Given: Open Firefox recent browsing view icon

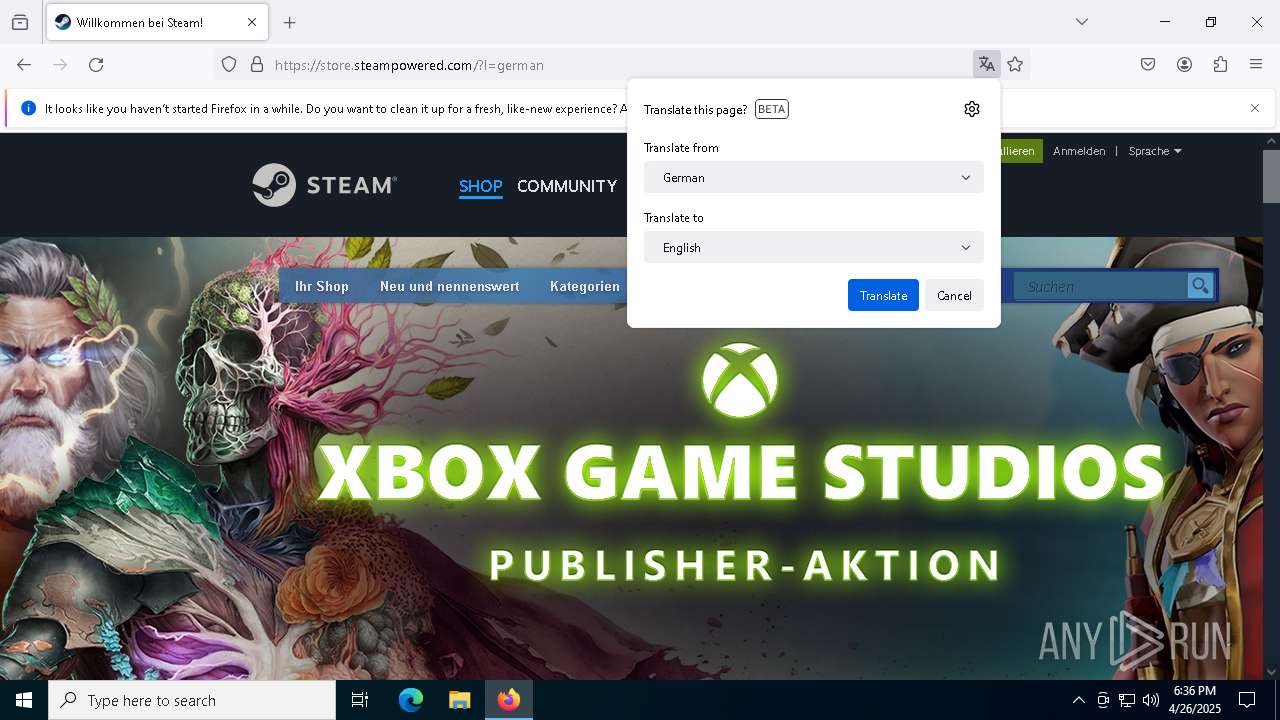Looking at the screenshot, I should [x=20, y=22].
